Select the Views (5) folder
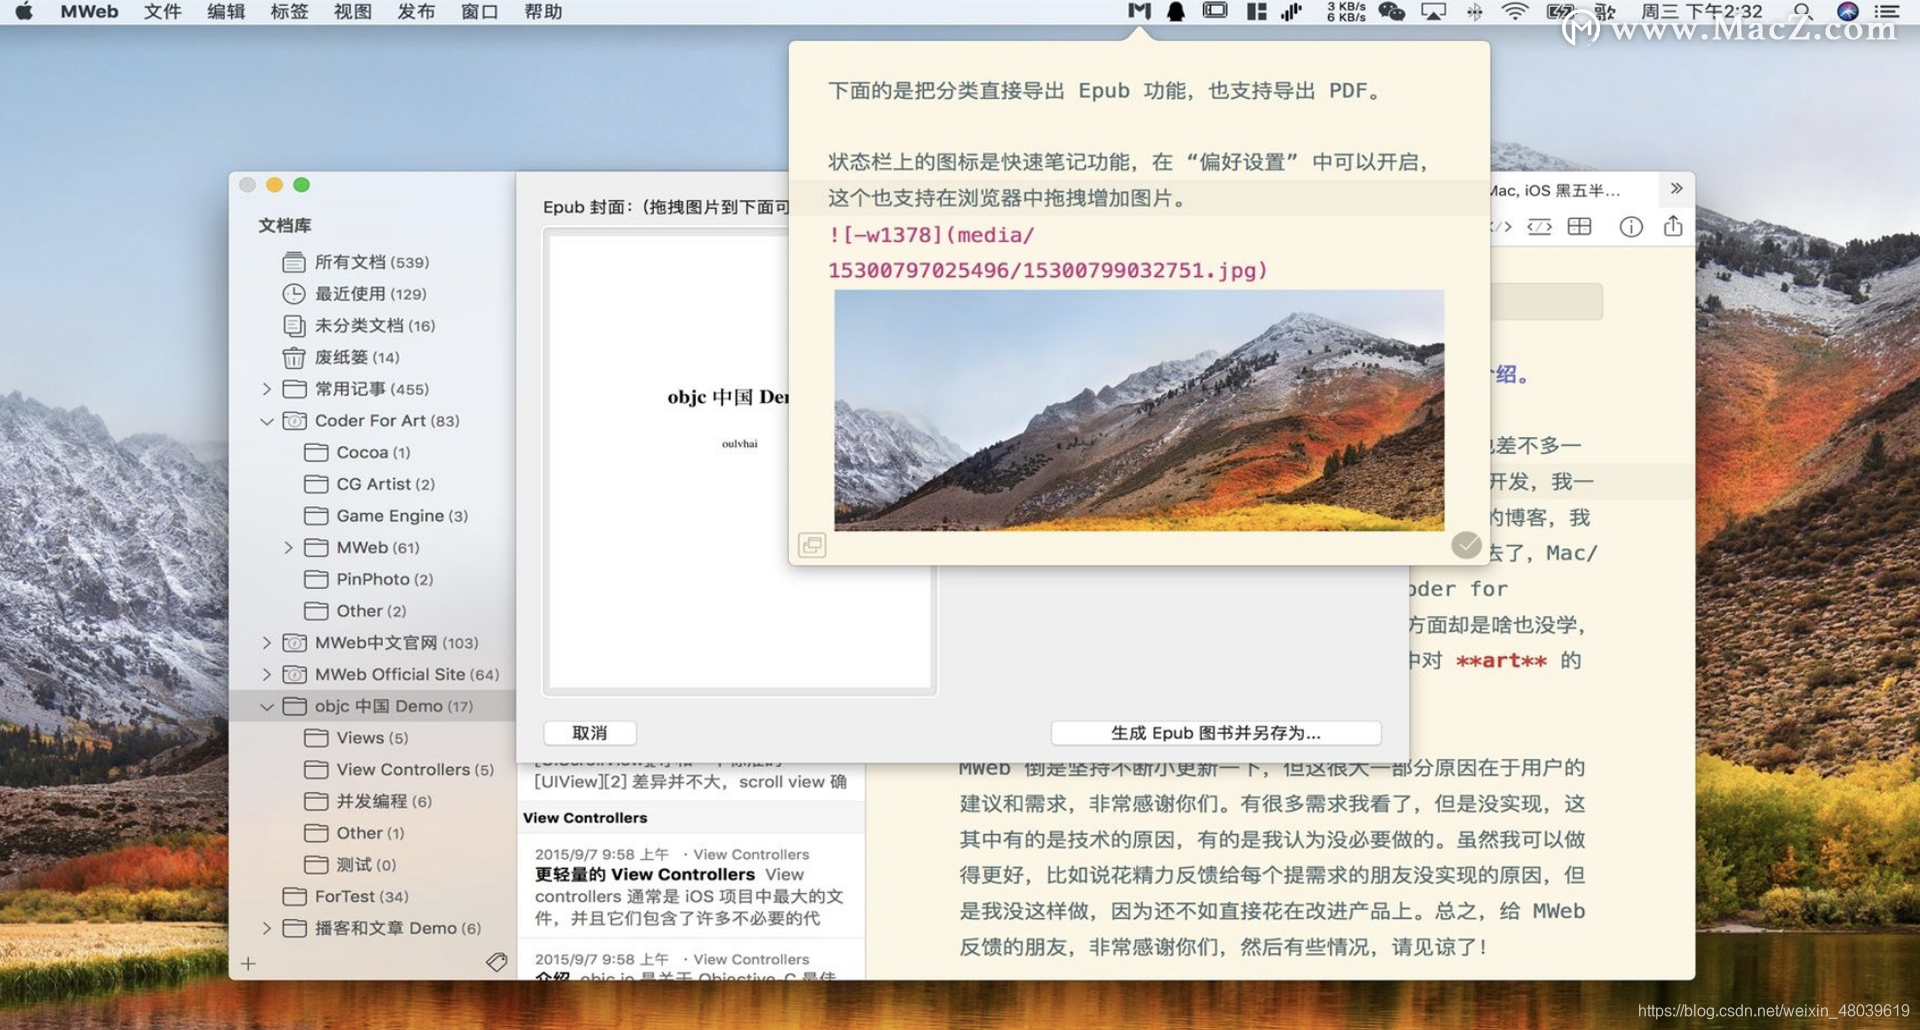Image resolution: width=1920 pixels, height=1030 pixels. click(372, 738)
